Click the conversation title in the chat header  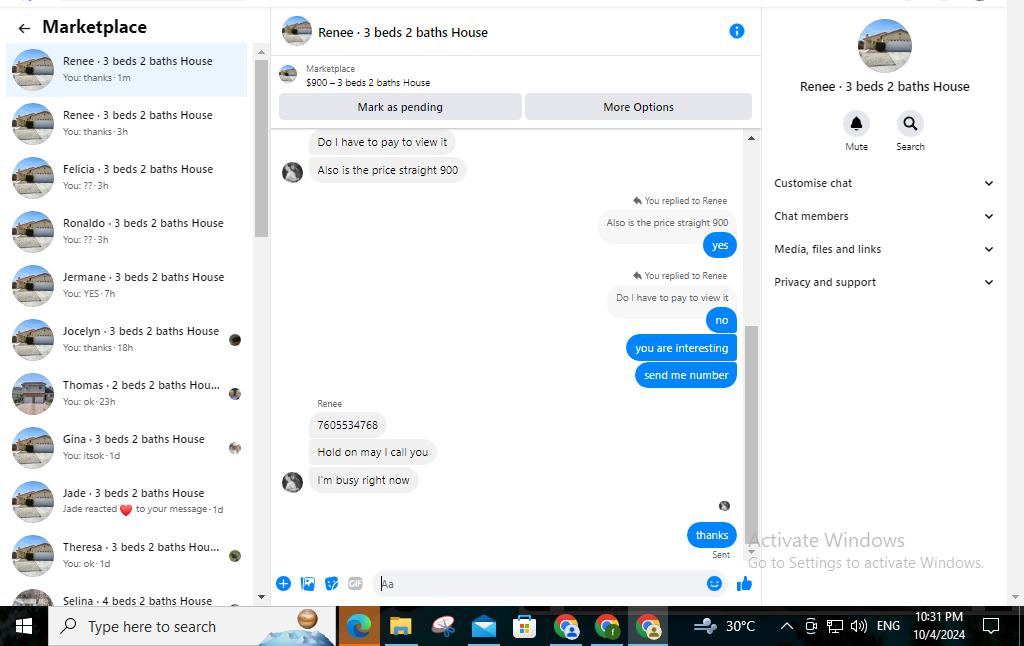[x=402, y=33]
